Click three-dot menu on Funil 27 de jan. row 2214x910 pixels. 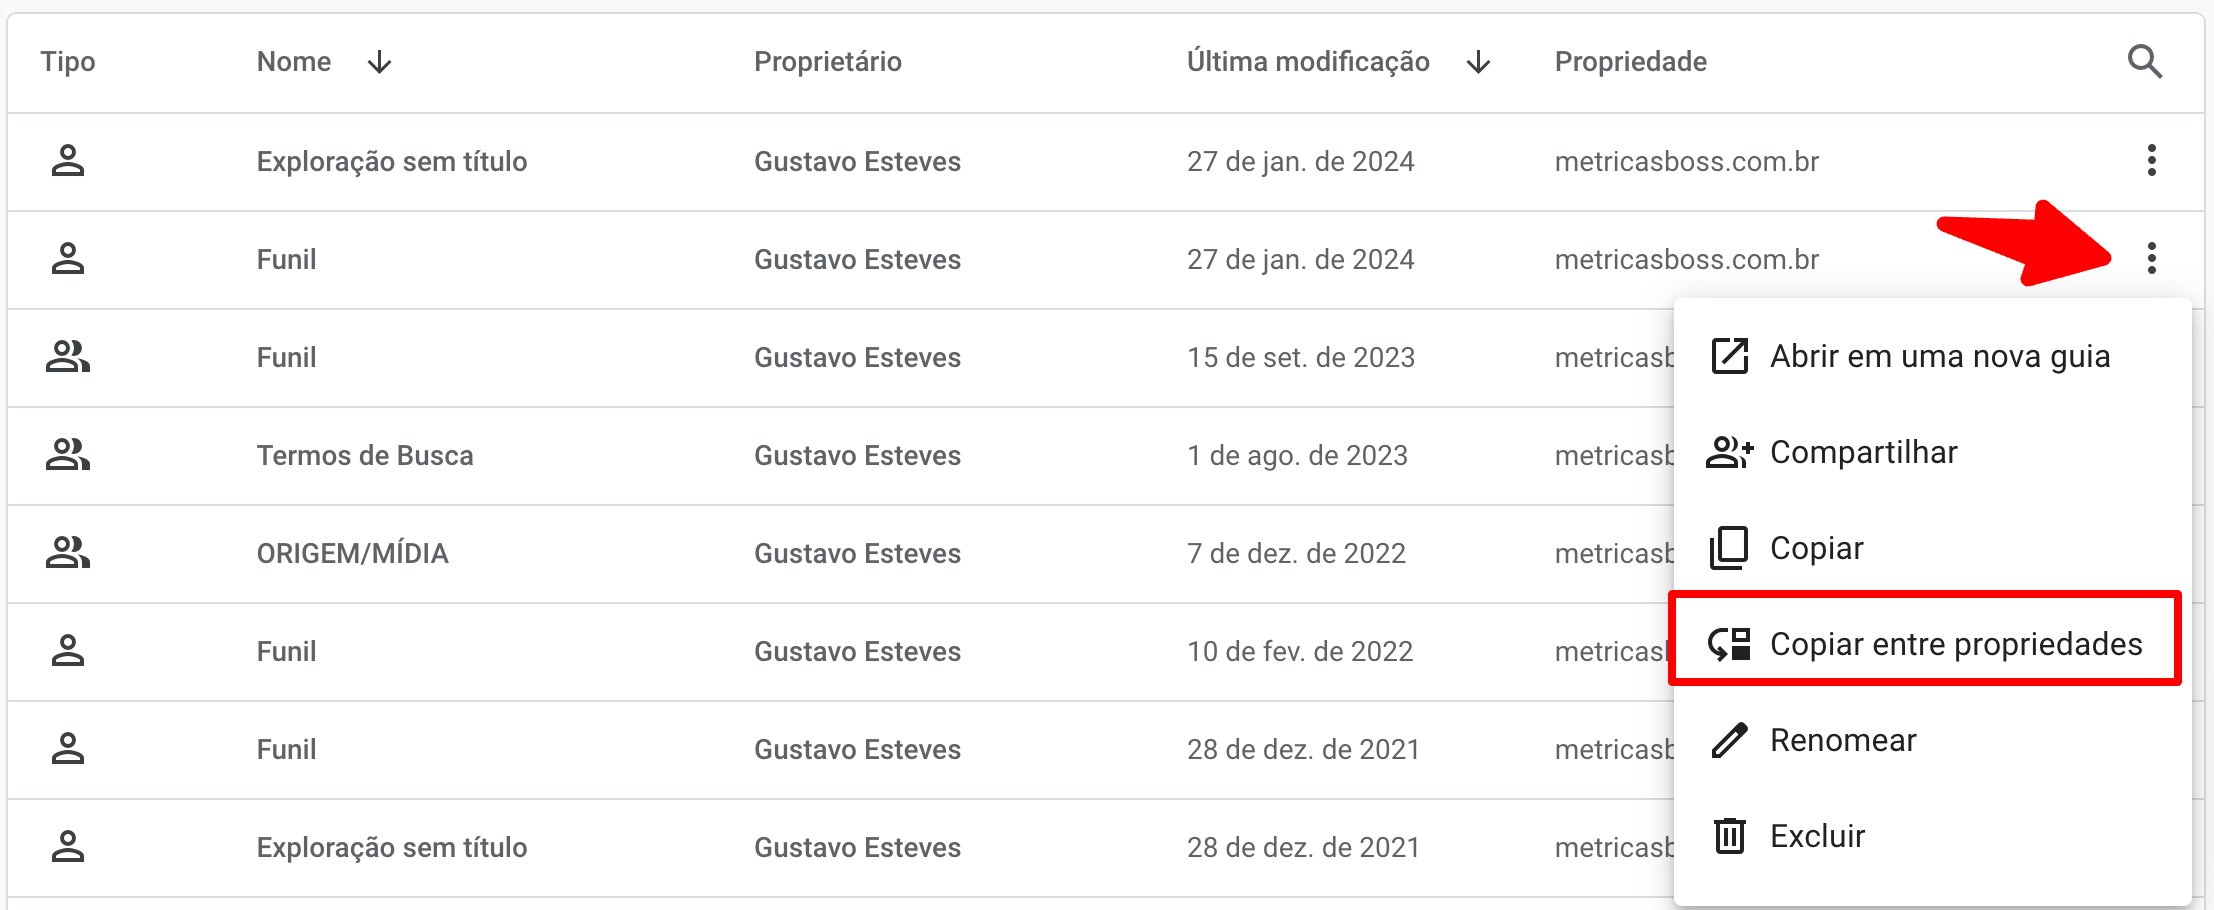click(2151, 258)
